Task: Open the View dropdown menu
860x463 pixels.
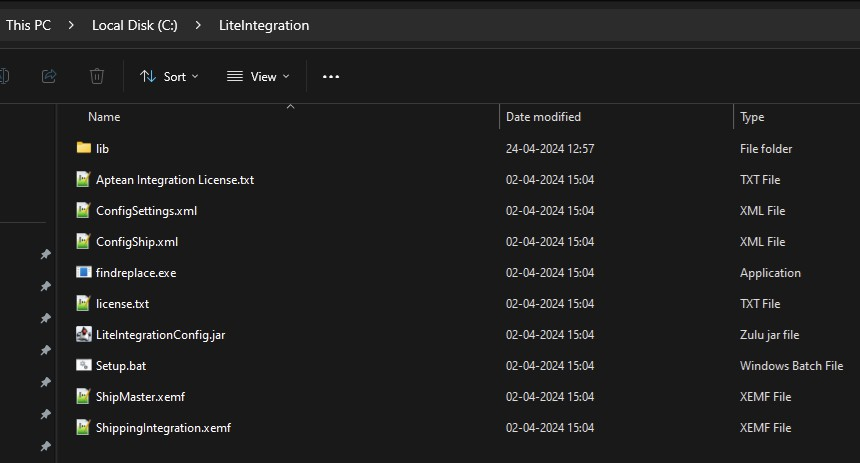Action: coord(258,77)
